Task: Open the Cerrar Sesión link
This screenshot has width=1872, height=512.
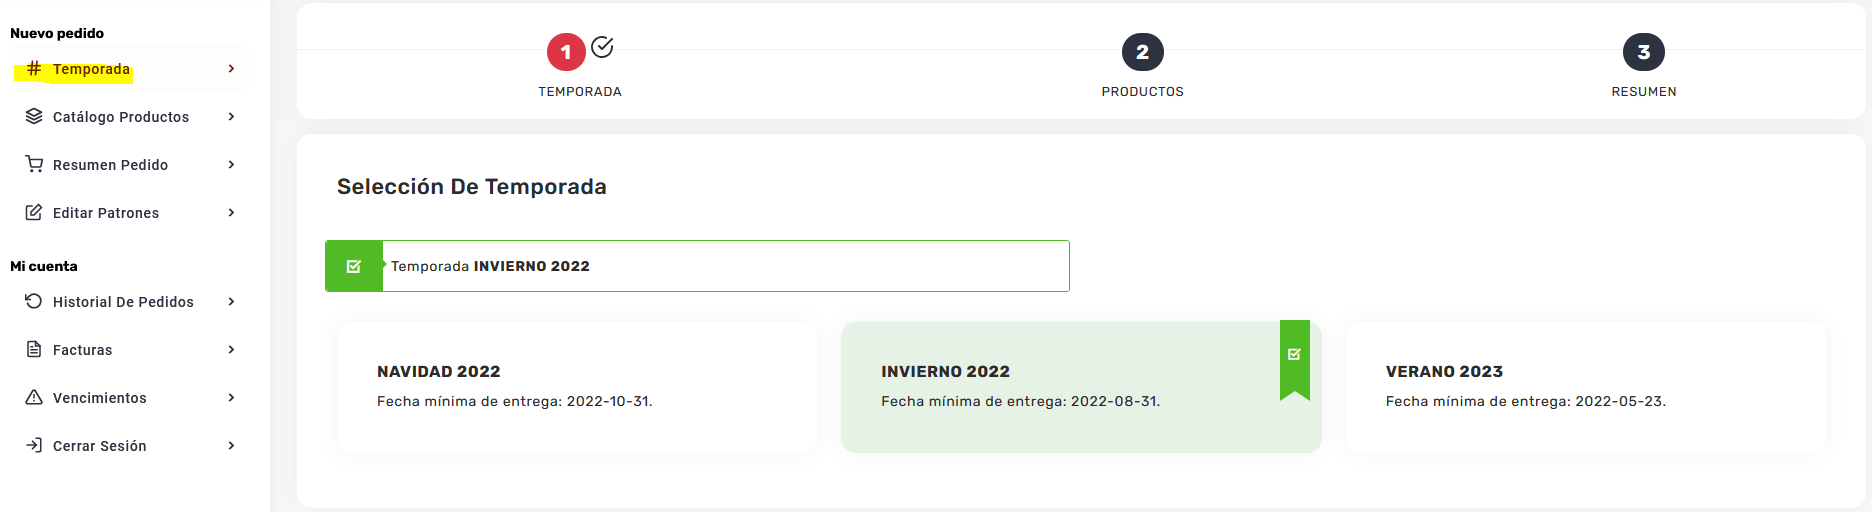Action: pyautogui.click(x=100, y=446)
